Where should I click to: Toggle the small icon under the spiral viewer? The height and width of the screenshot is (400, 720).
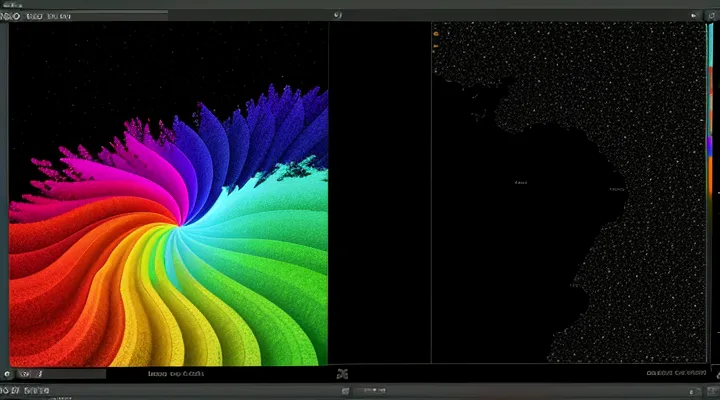[x=8, y=374]
